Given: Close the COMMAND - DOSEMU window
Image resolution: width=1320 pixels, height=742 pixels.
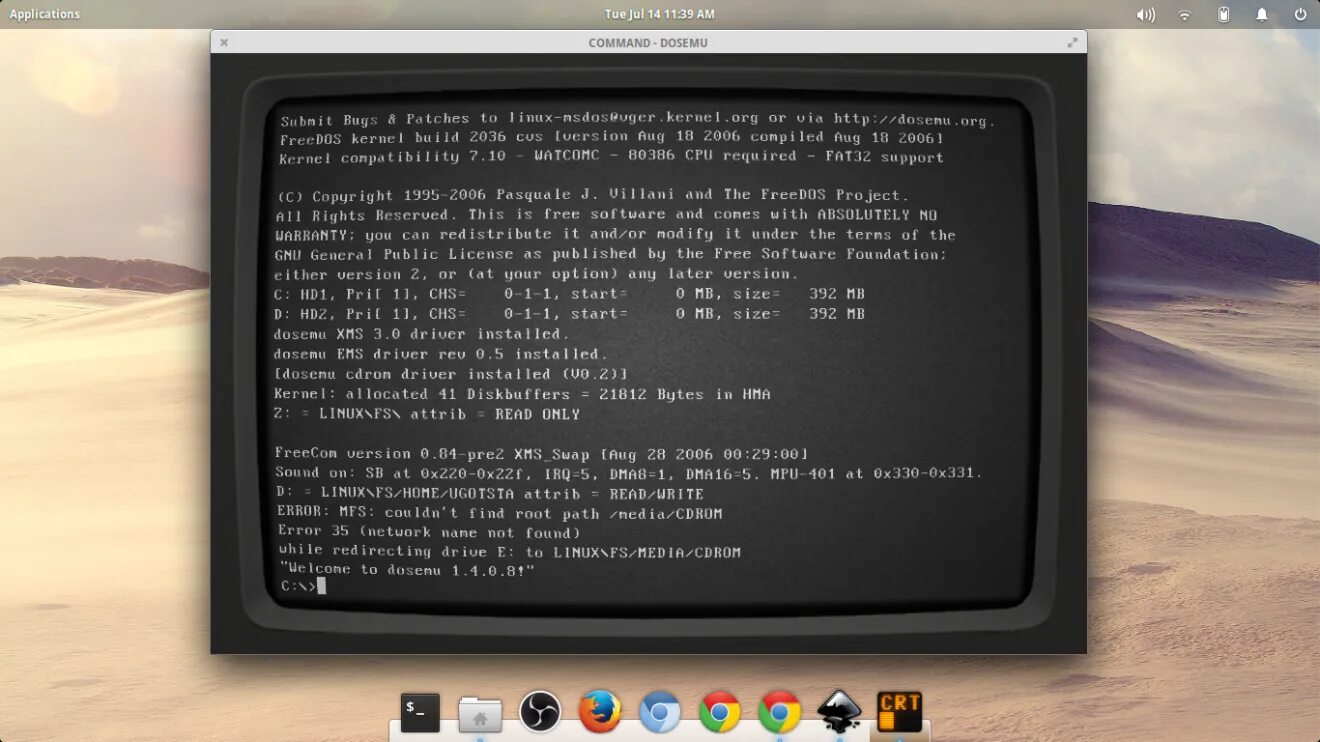Looking at the screenshot, I should tap(224, 42).
